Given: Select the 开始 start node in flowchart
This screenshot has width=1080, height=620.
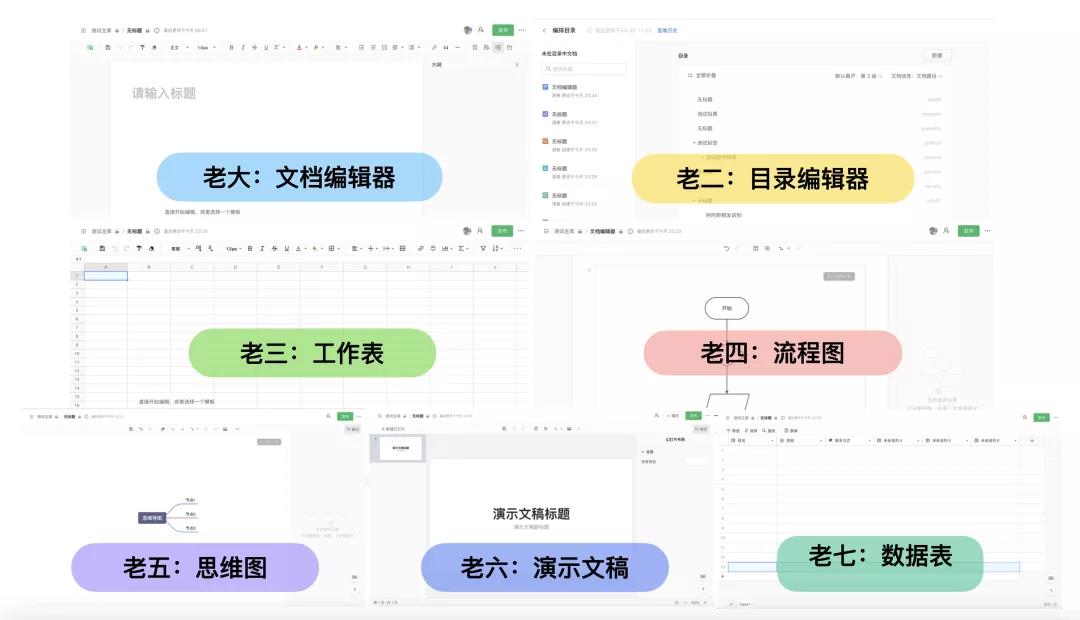Looking at the screenshot, I should (727, 308).
